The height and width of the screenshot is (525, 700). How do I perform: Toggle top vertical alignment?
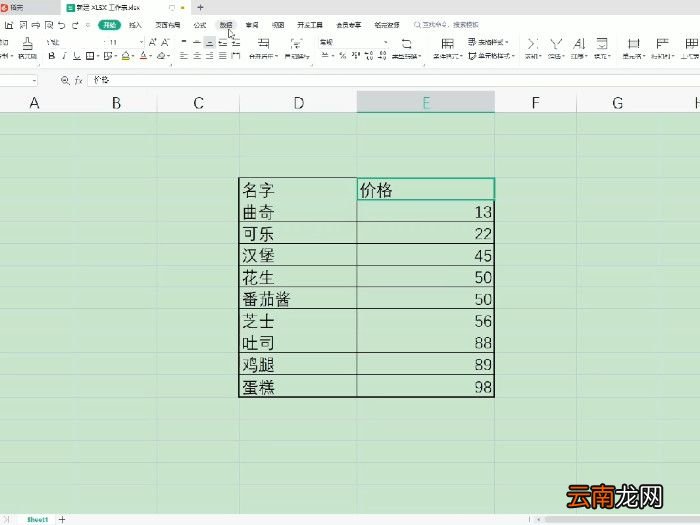pos(184,42)
